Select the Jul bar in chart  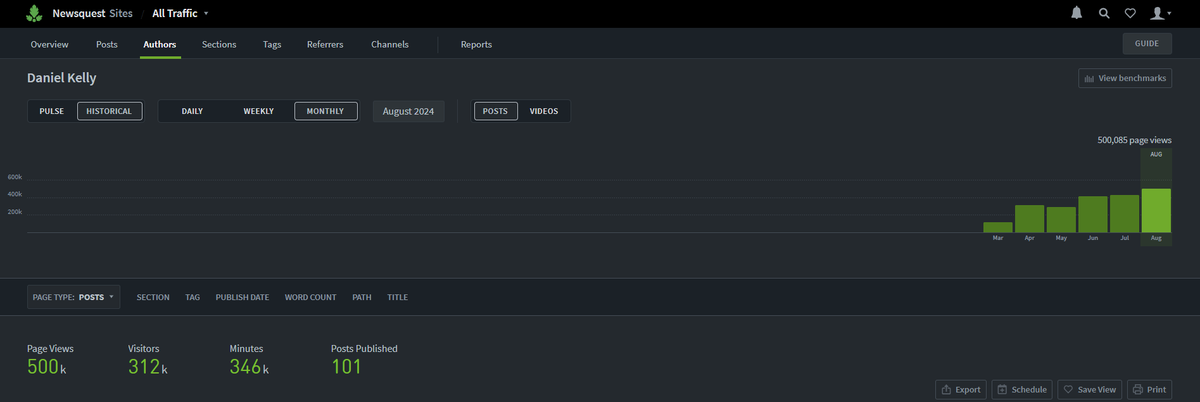[1124, 214]
